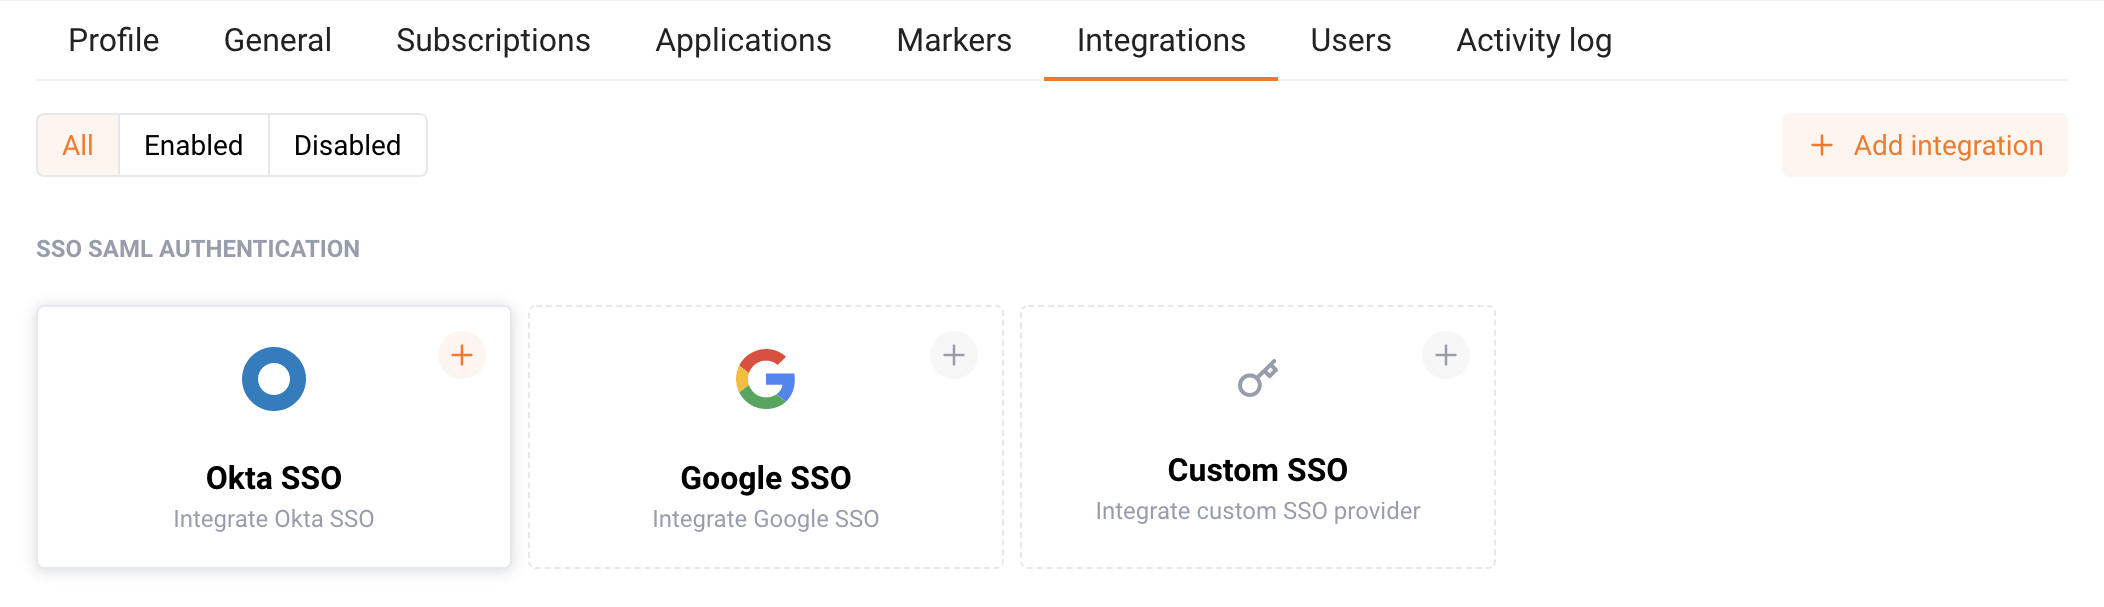Go to the Subscriptions tab
Screen dimensions: 2104x607
coord(493,40)
